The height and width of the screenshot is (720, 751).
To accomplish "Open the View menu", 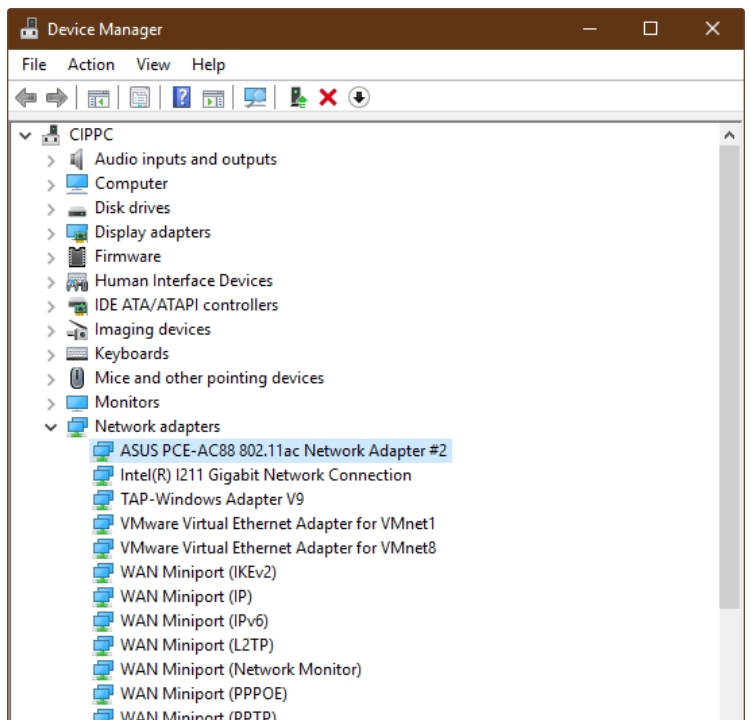I will 153,64.
